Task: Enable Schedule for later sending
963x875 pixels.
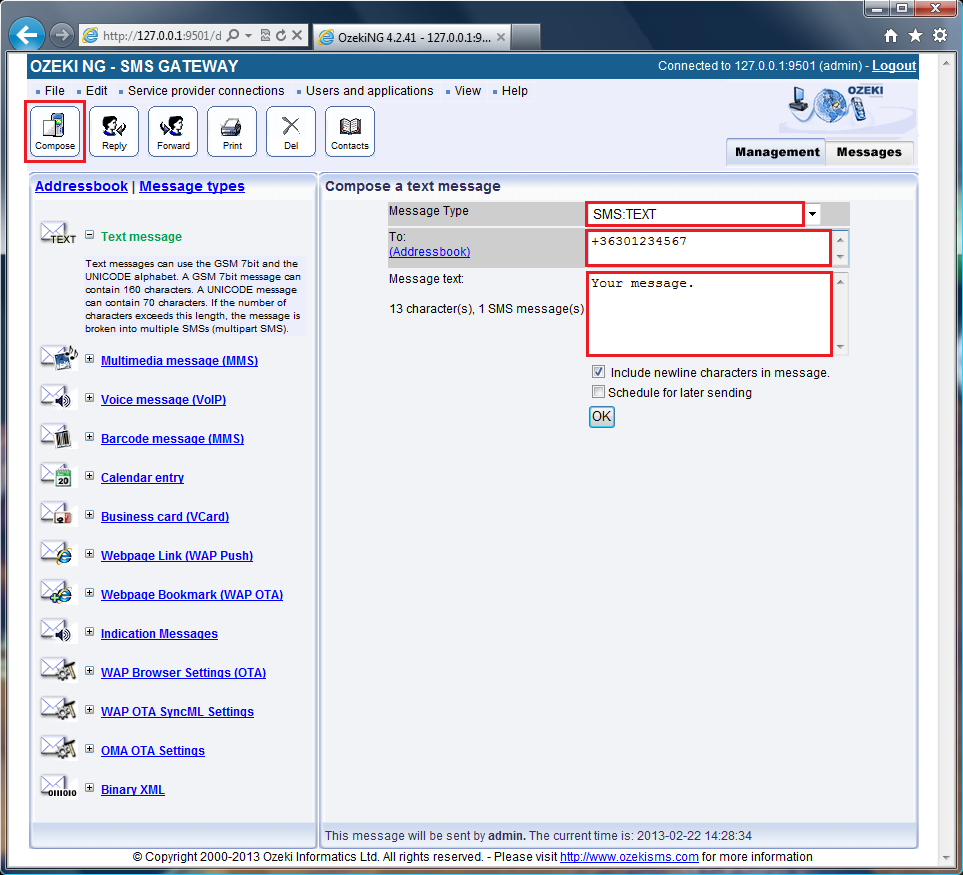Action: (598, 392)
